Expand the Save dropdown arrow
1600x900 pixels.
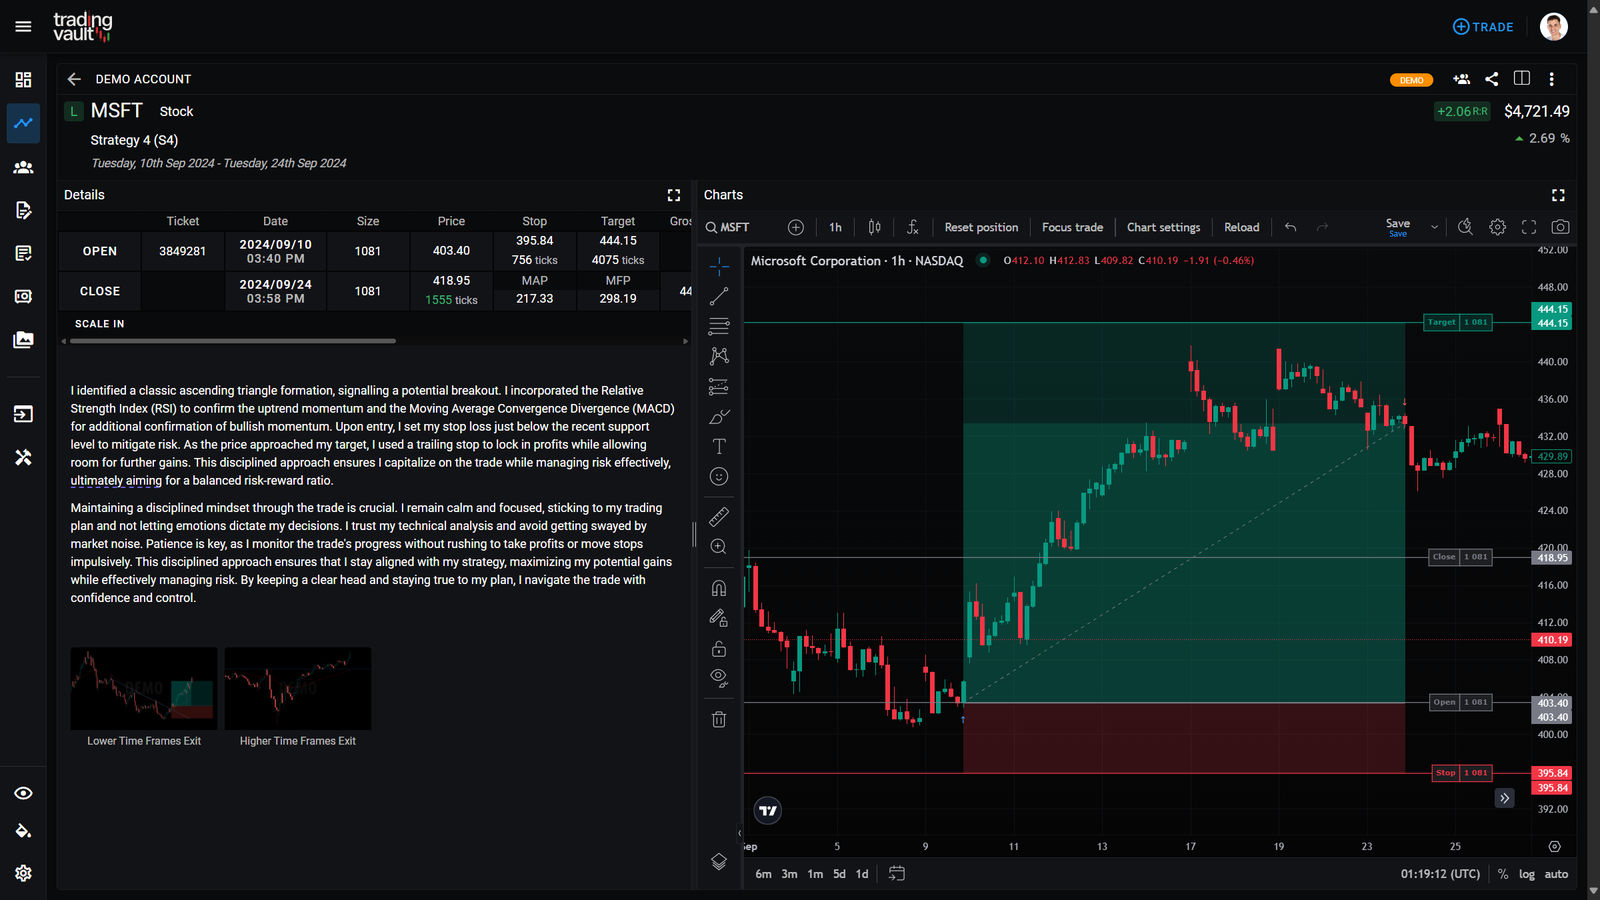click(1434, 227)
